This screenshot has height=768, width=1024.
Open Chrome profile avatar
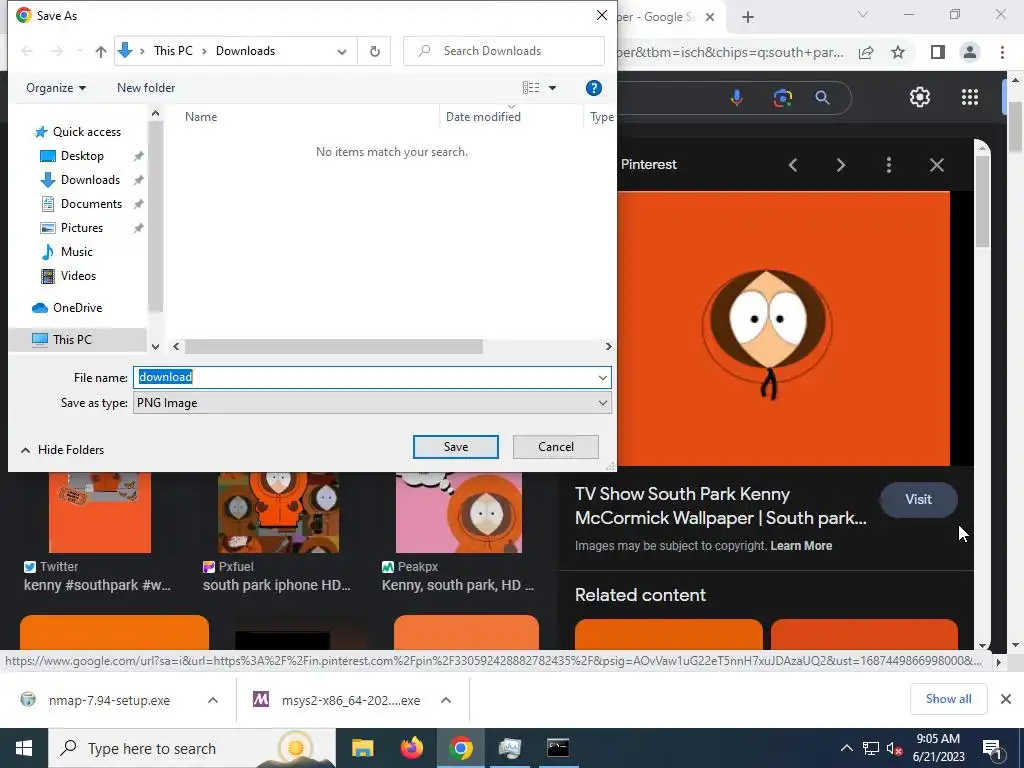click(x=970, y=52)
